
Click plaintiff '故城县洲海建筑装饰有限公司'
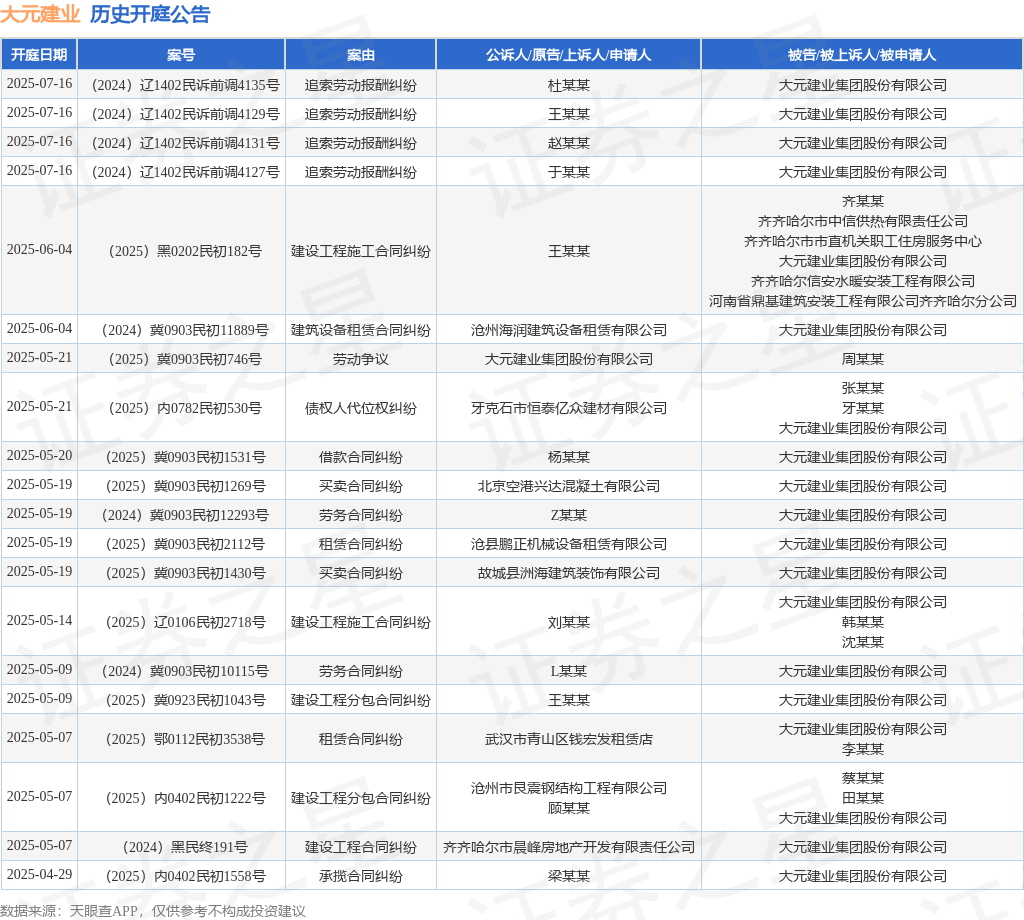point(569,573)
